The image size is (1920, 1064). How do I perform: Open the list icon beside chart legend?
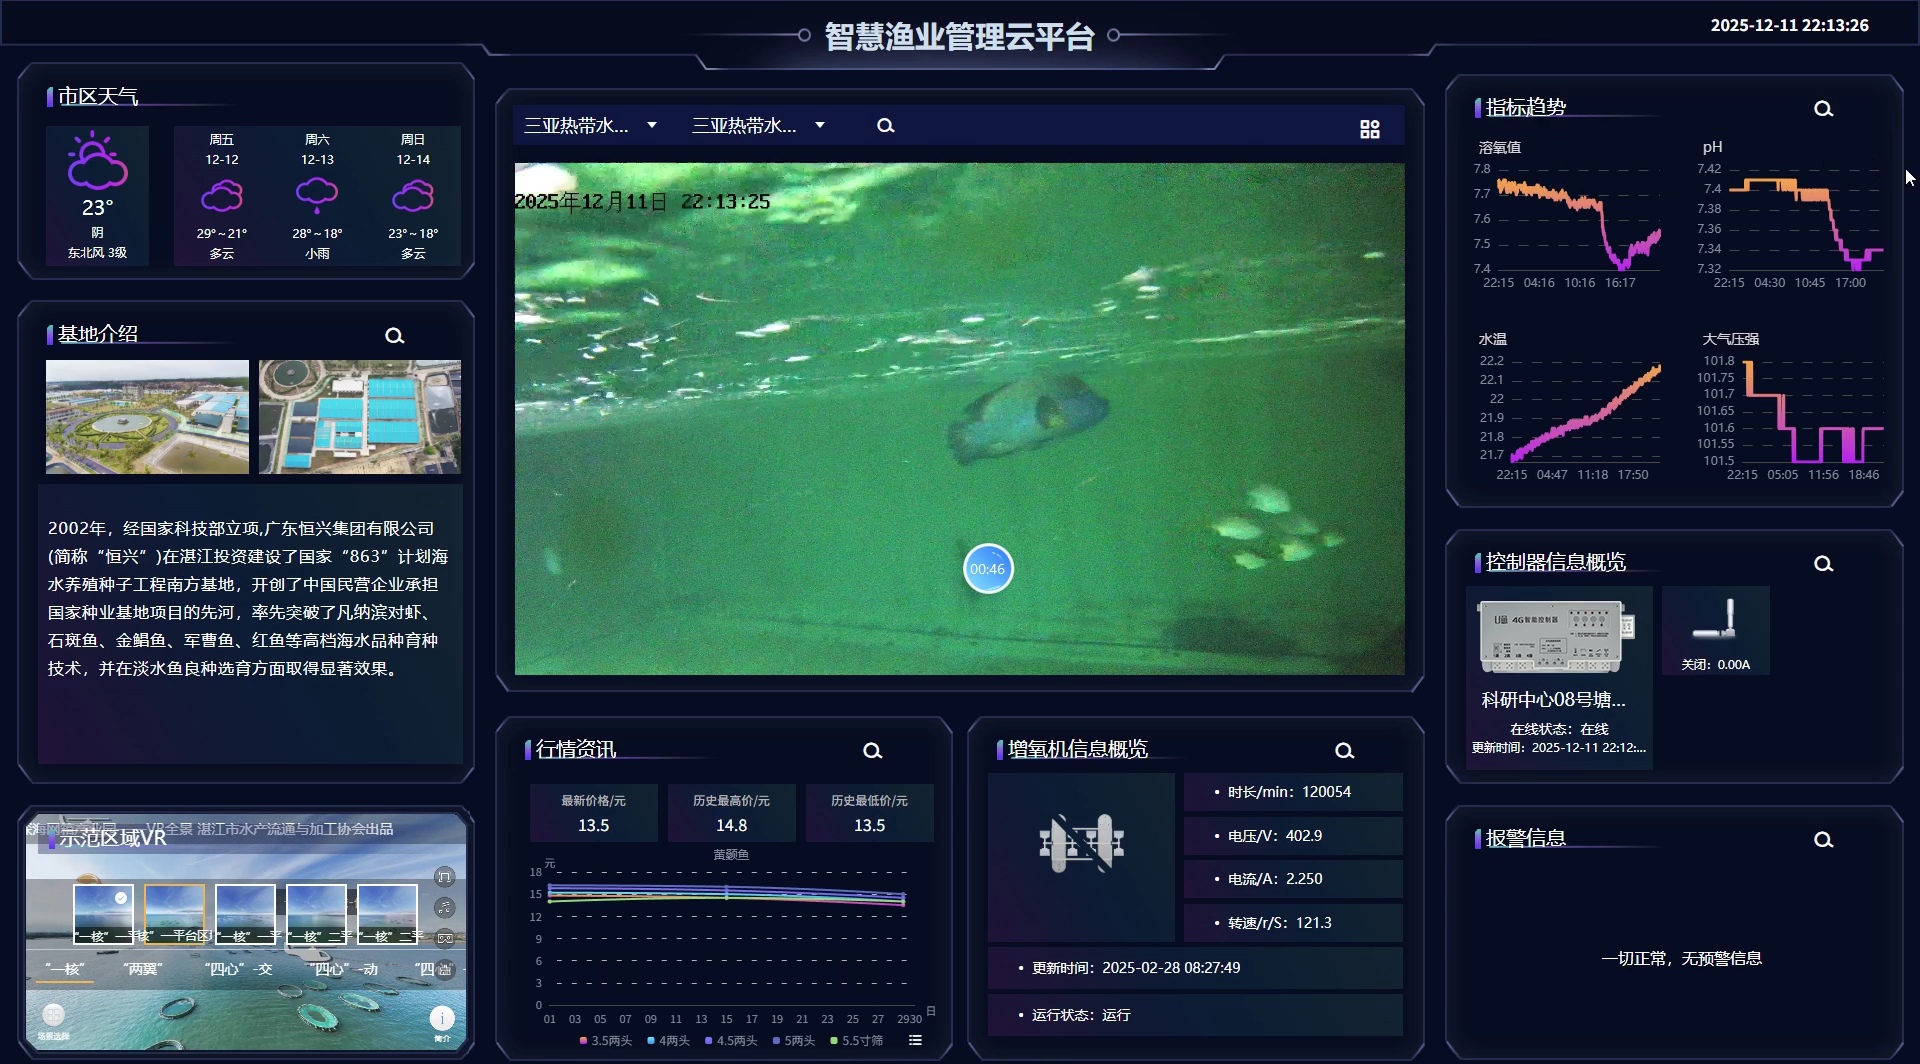[915, 1041]
